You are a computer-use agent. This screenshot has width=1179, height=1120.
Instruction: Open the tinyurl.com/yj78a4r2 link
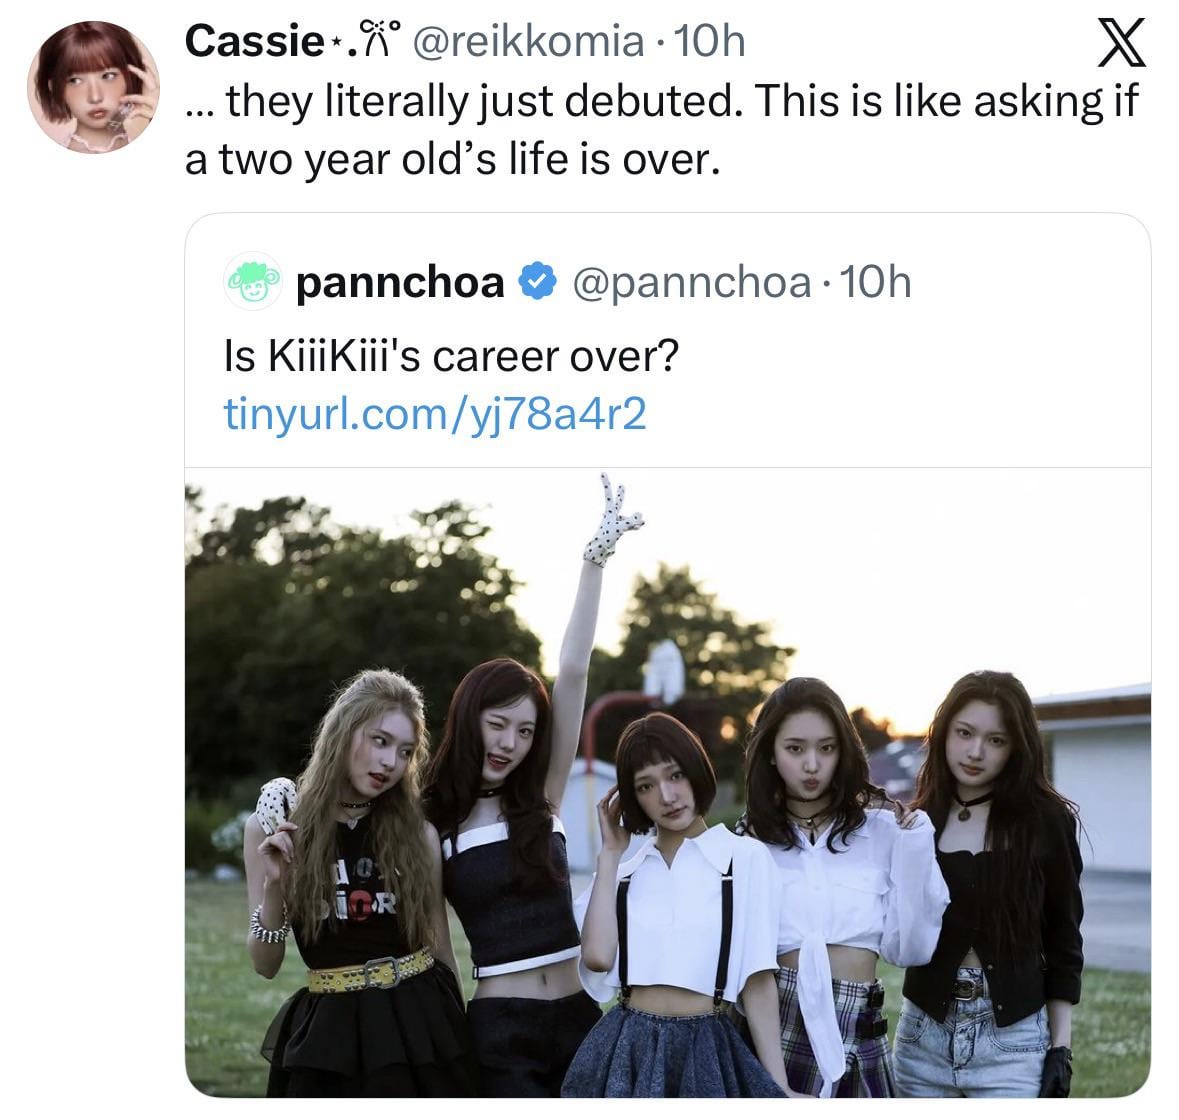coord(435,413)
